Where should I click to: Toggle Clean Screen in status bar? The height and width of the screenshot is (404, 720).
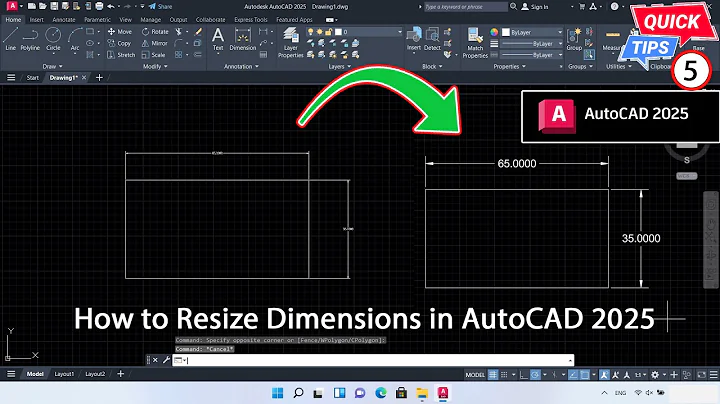pos(701,375)
